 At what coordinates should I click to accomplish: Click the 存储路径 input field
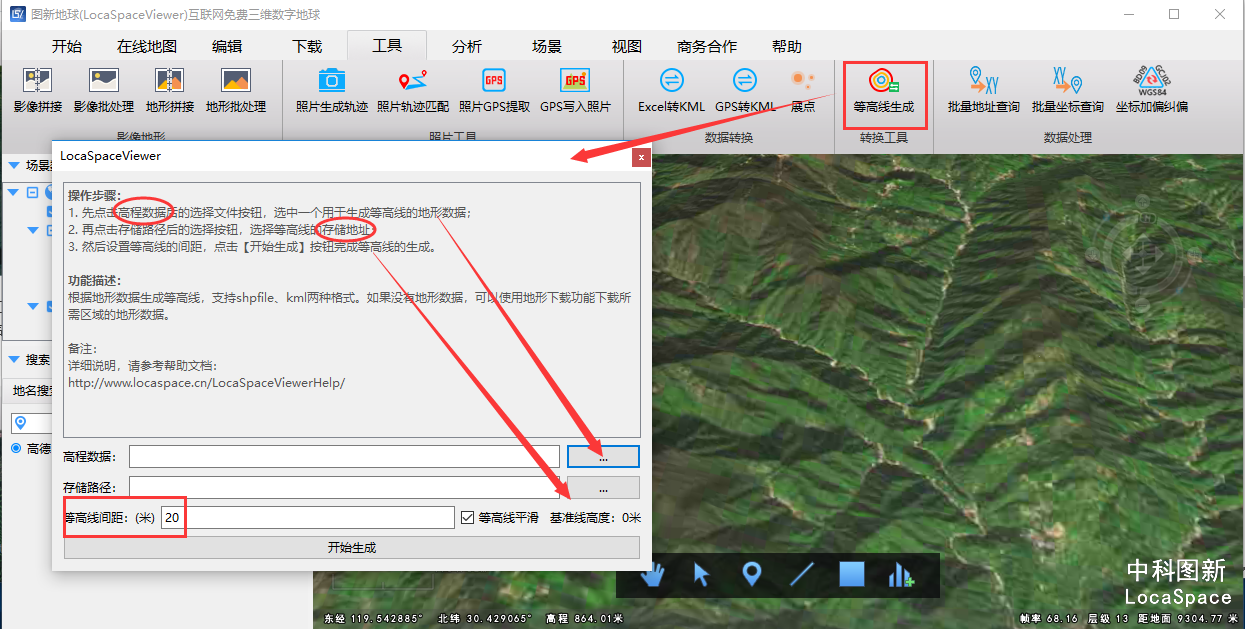coord(344,488)
